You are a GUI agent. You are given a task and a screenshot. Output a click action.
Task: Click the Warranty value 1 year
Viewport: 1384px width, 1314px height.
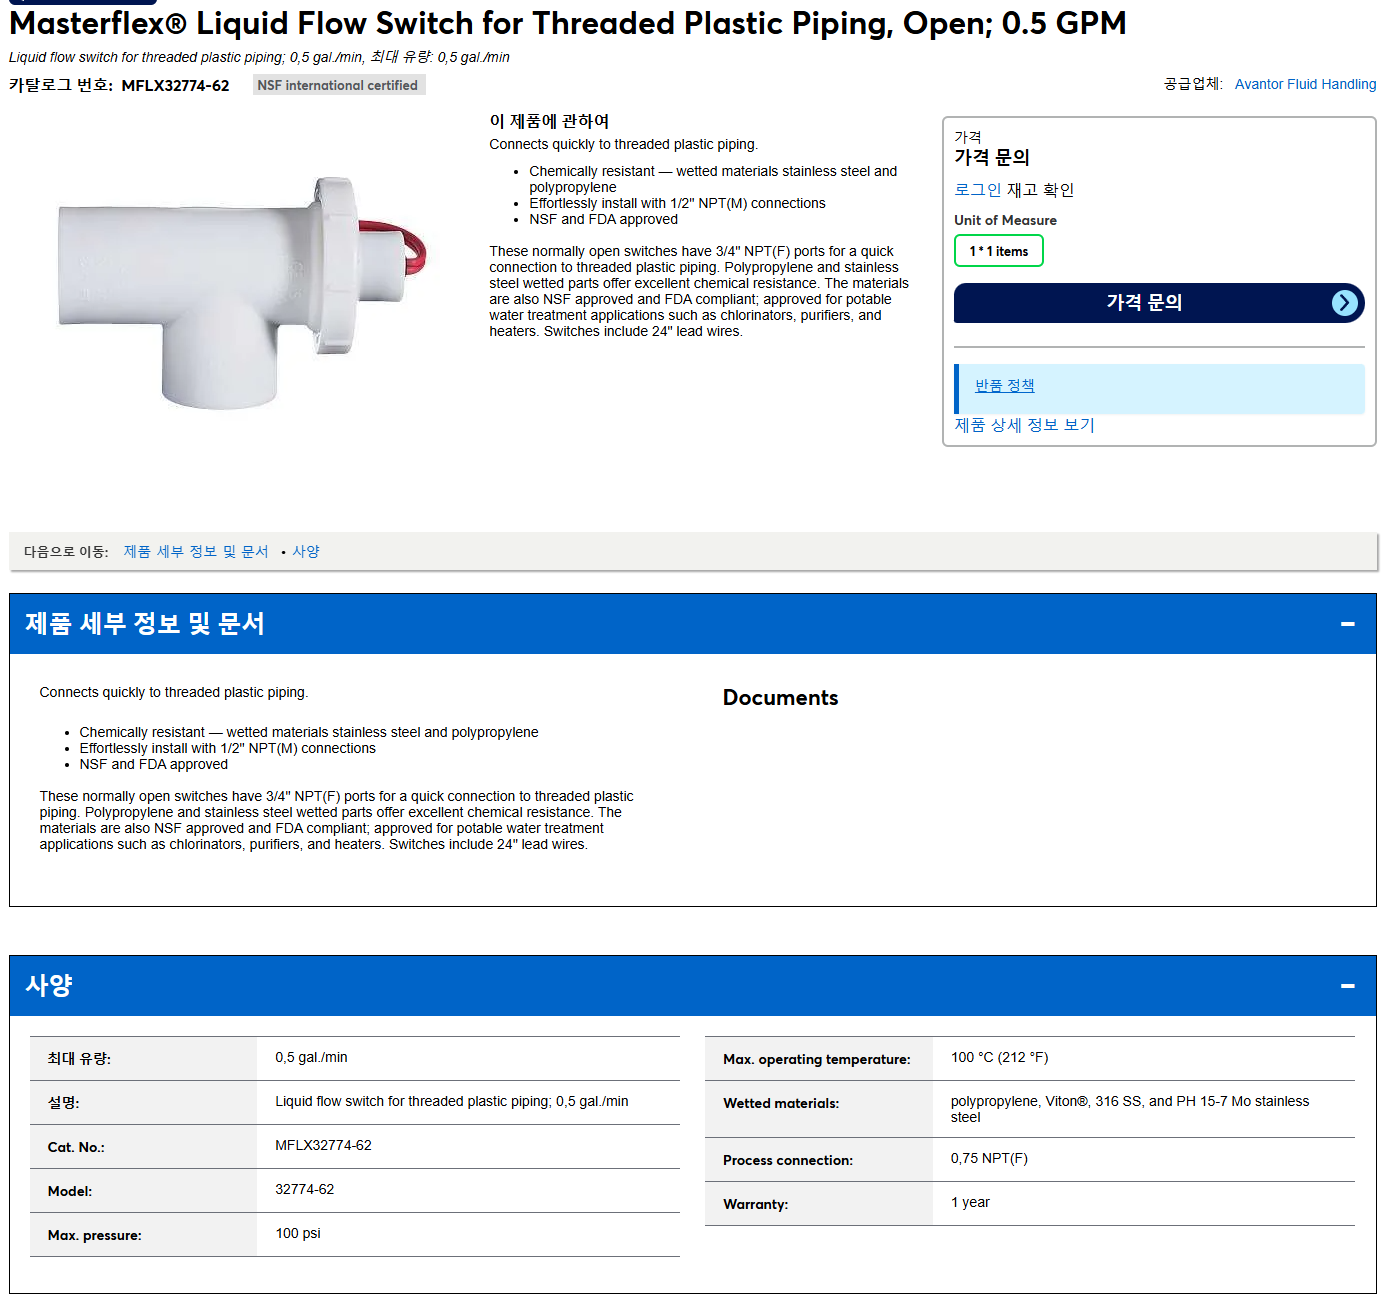[970, 1203]
